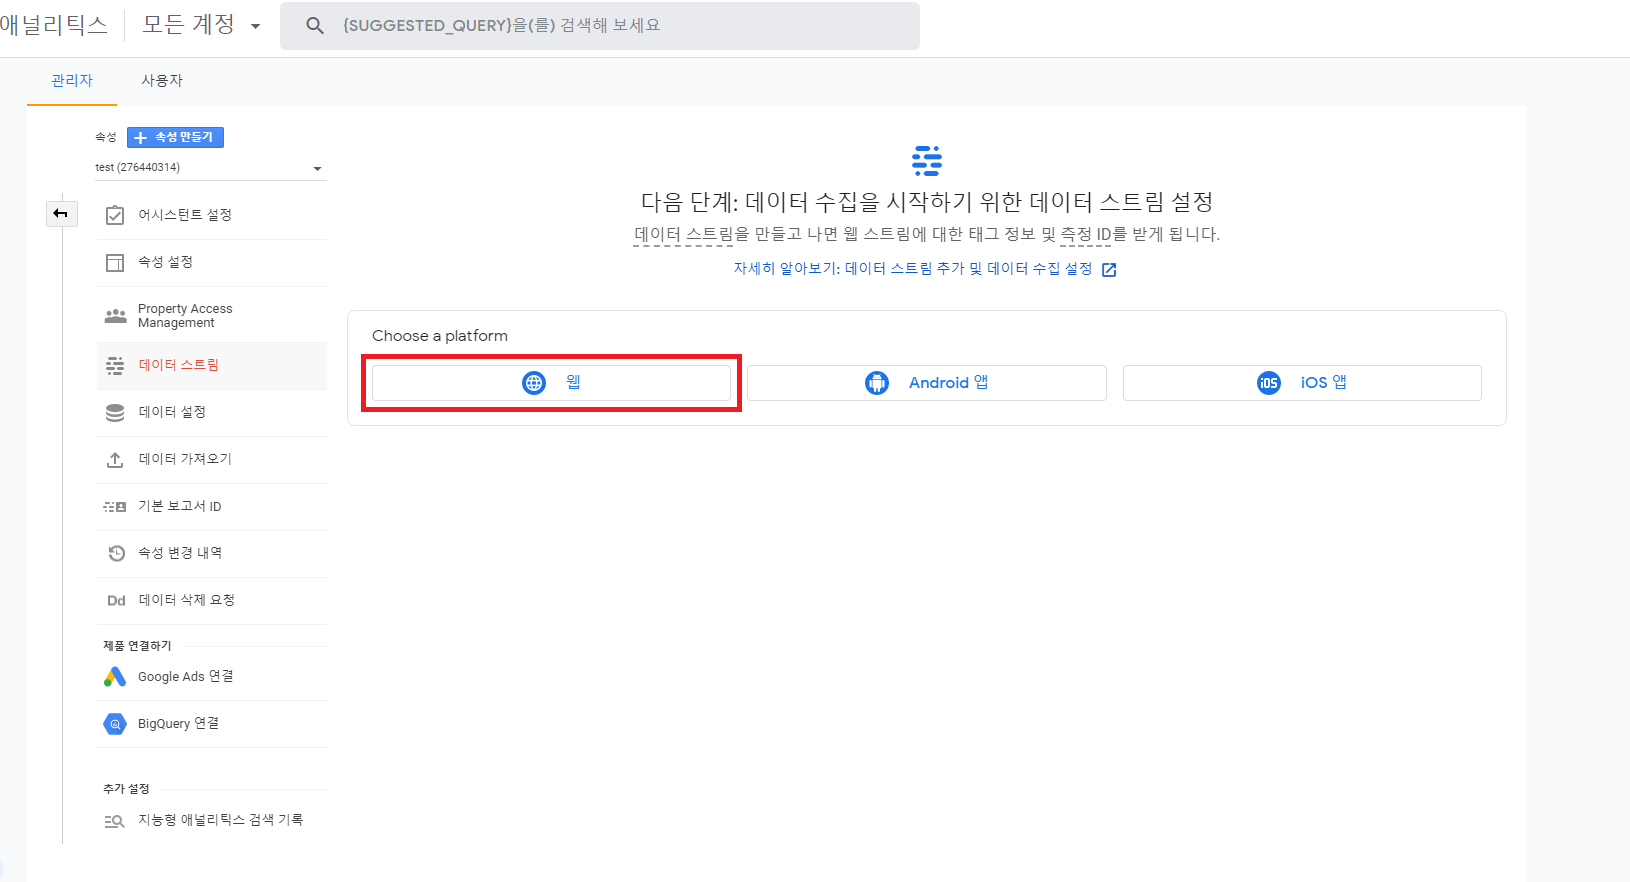Click the search magnifier icon
Image resolution: width=1630 pixels, height=882 pixels.
pyautogui.click(x=315, y=26)
